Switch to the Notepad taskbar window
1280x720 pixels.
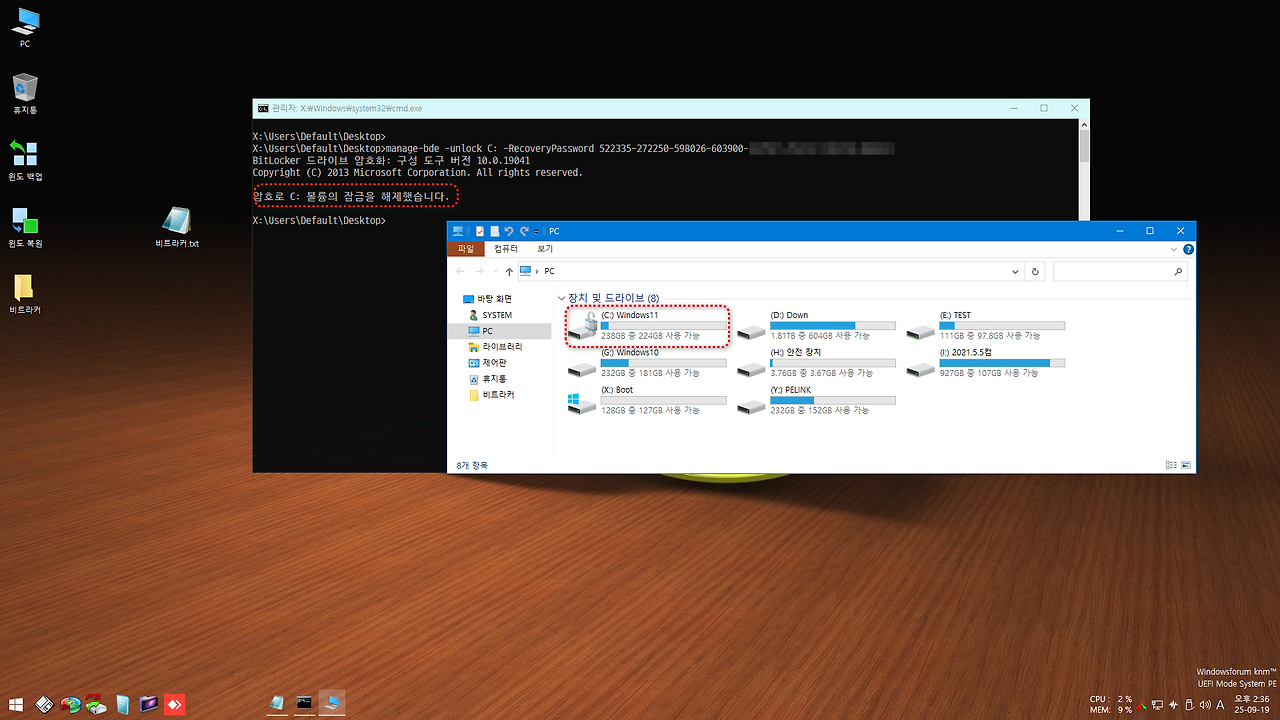click(x=278, y=704)
